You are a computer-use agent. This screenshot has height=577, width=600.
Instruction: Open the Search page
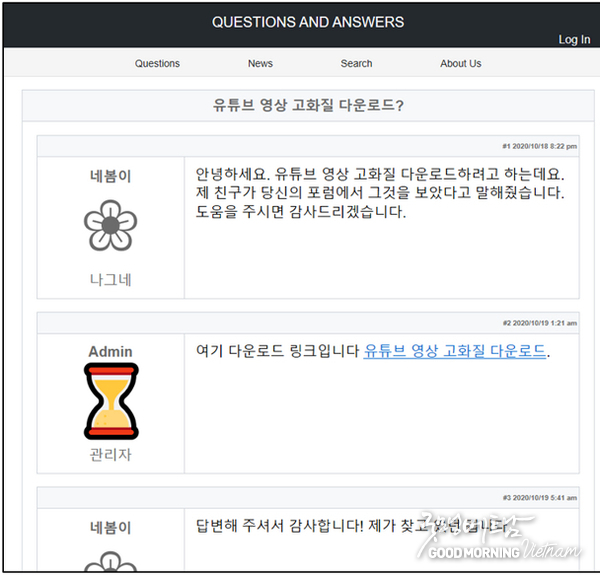click(x=356, y=64)
